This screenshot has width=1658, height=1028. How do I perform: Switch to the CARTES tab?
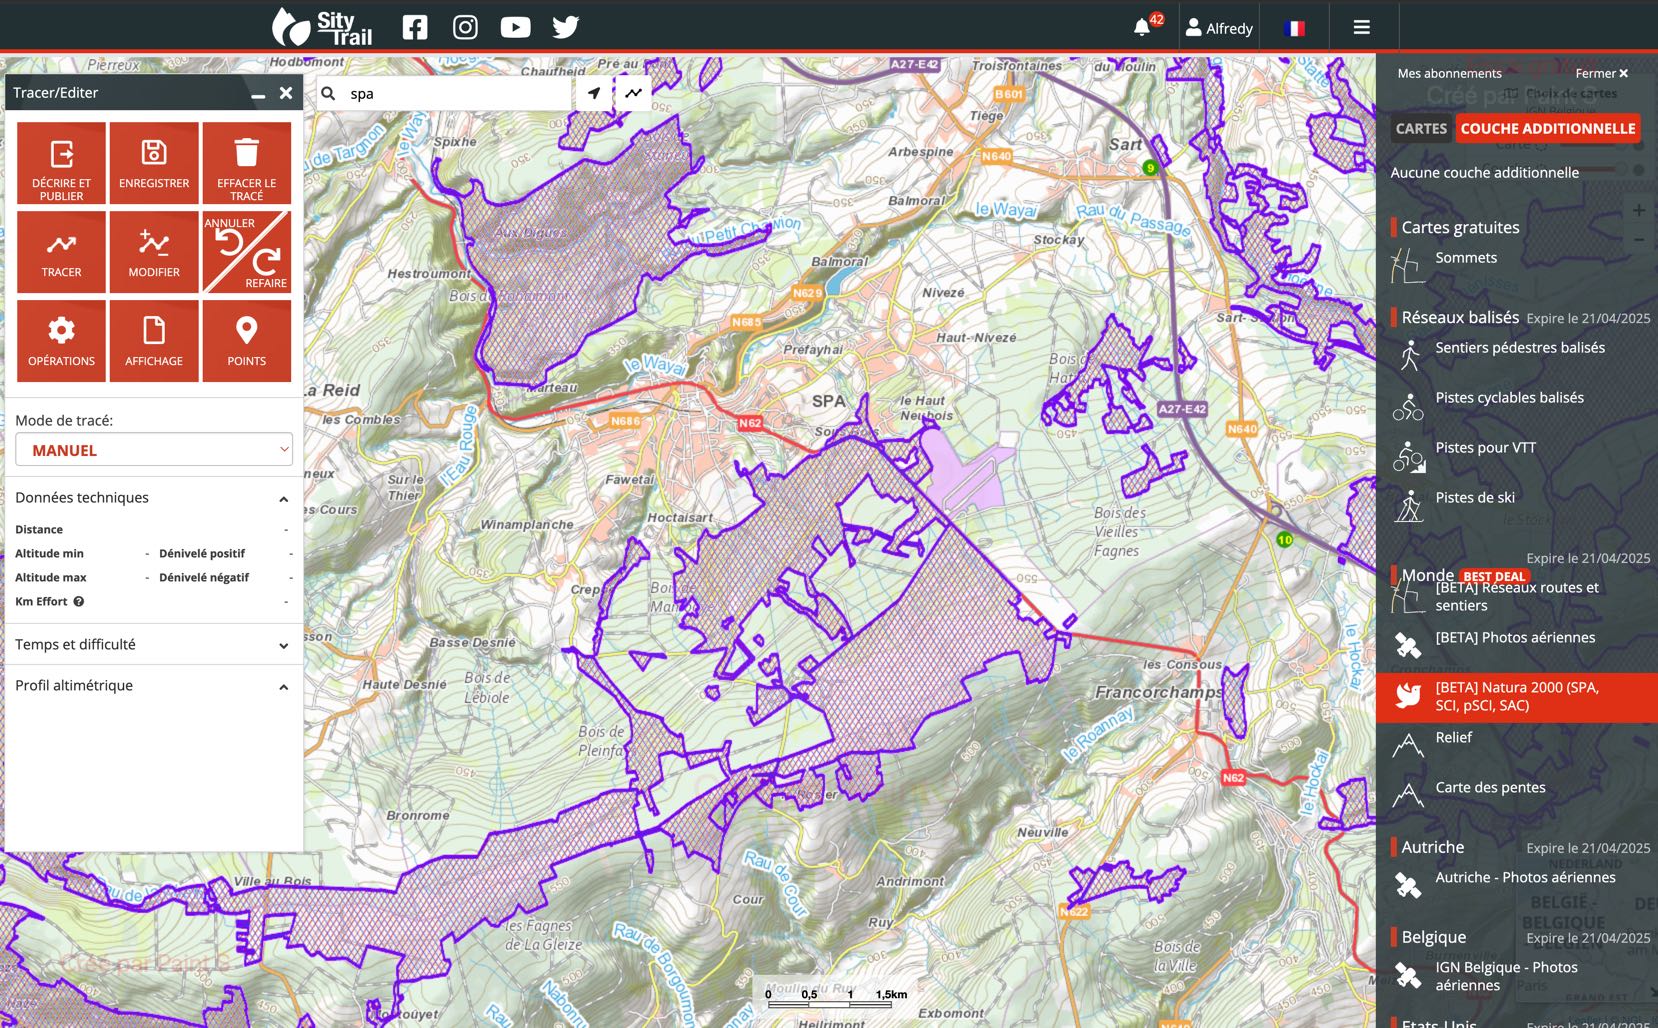[1421, 128]
